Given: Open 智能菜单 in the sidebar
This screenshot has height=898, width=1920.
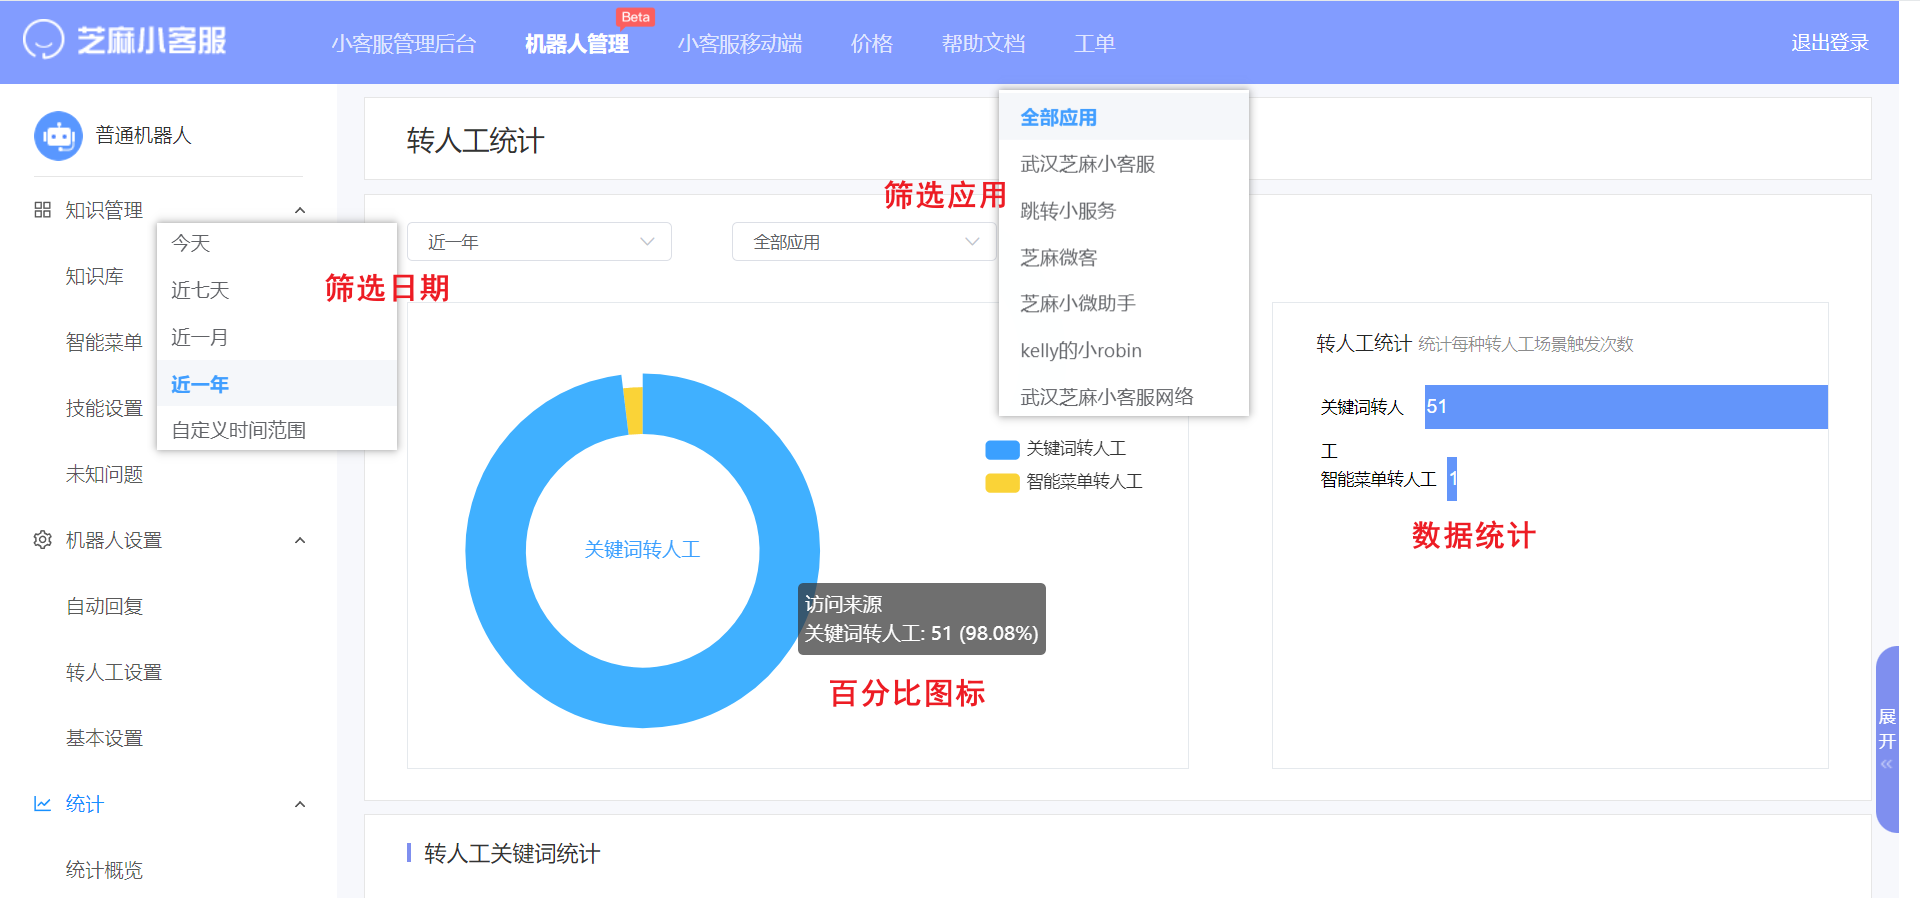Looking at the screenshot, I should (x=104, y=342).
